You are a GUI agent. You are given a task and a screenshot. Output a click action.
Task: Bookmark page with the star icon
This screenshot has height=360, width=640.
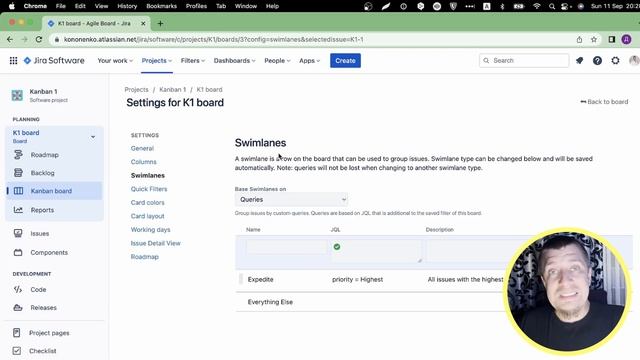coord(594,39)
